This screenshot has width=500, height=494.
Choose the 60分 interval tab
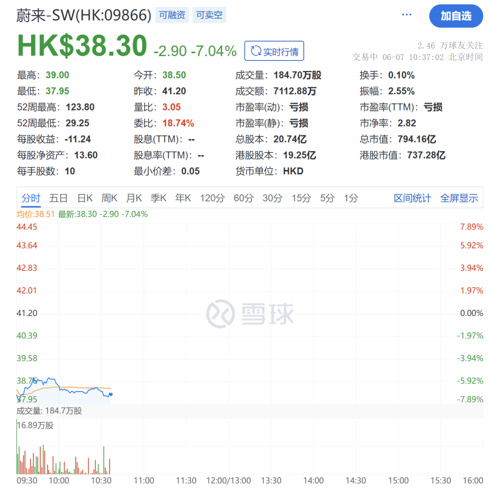tap(243, 198)
